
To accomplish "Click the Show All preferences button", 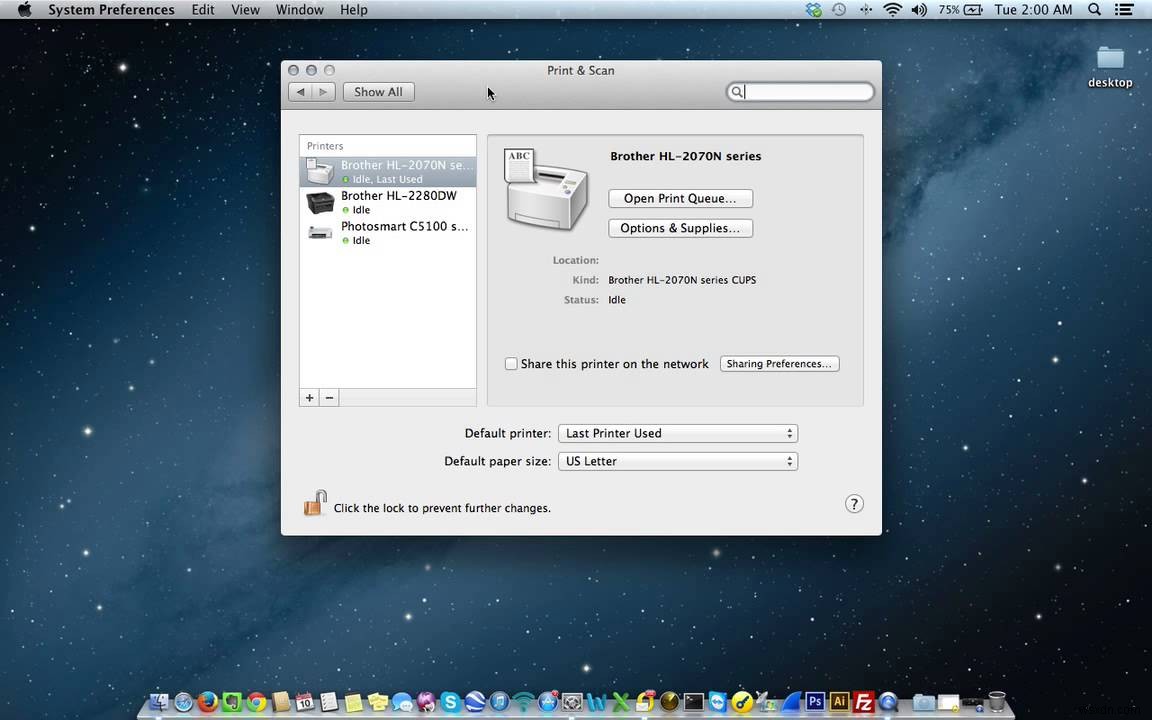I will click(x=378, y=91).
